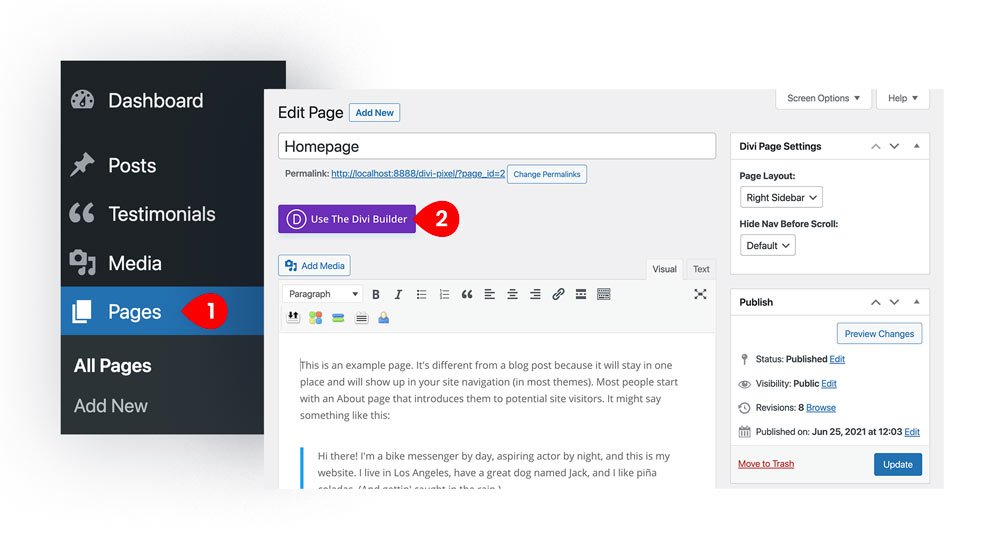Insert a Read More tag
This screenshot has width=1000, height=549.
[581, 294]
